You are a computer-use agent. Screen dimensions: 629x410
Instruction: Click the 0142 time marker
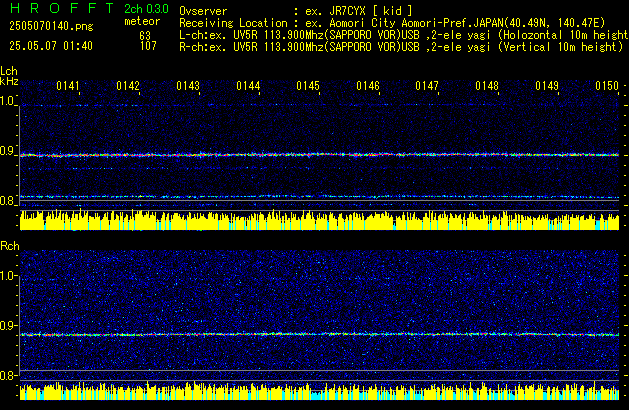[128, 86]
